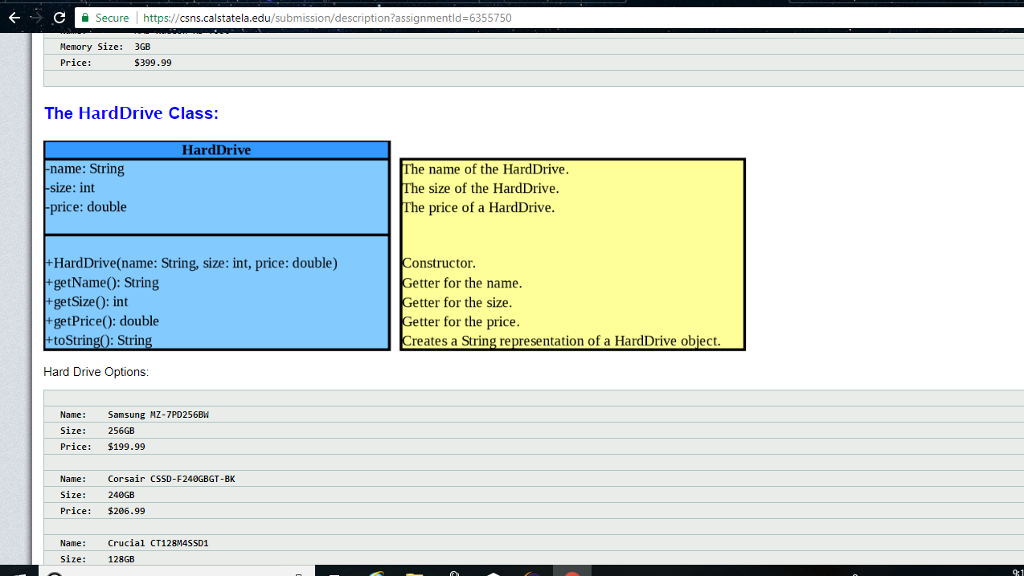Click the '-name: String' attribute row

point(85,168)
